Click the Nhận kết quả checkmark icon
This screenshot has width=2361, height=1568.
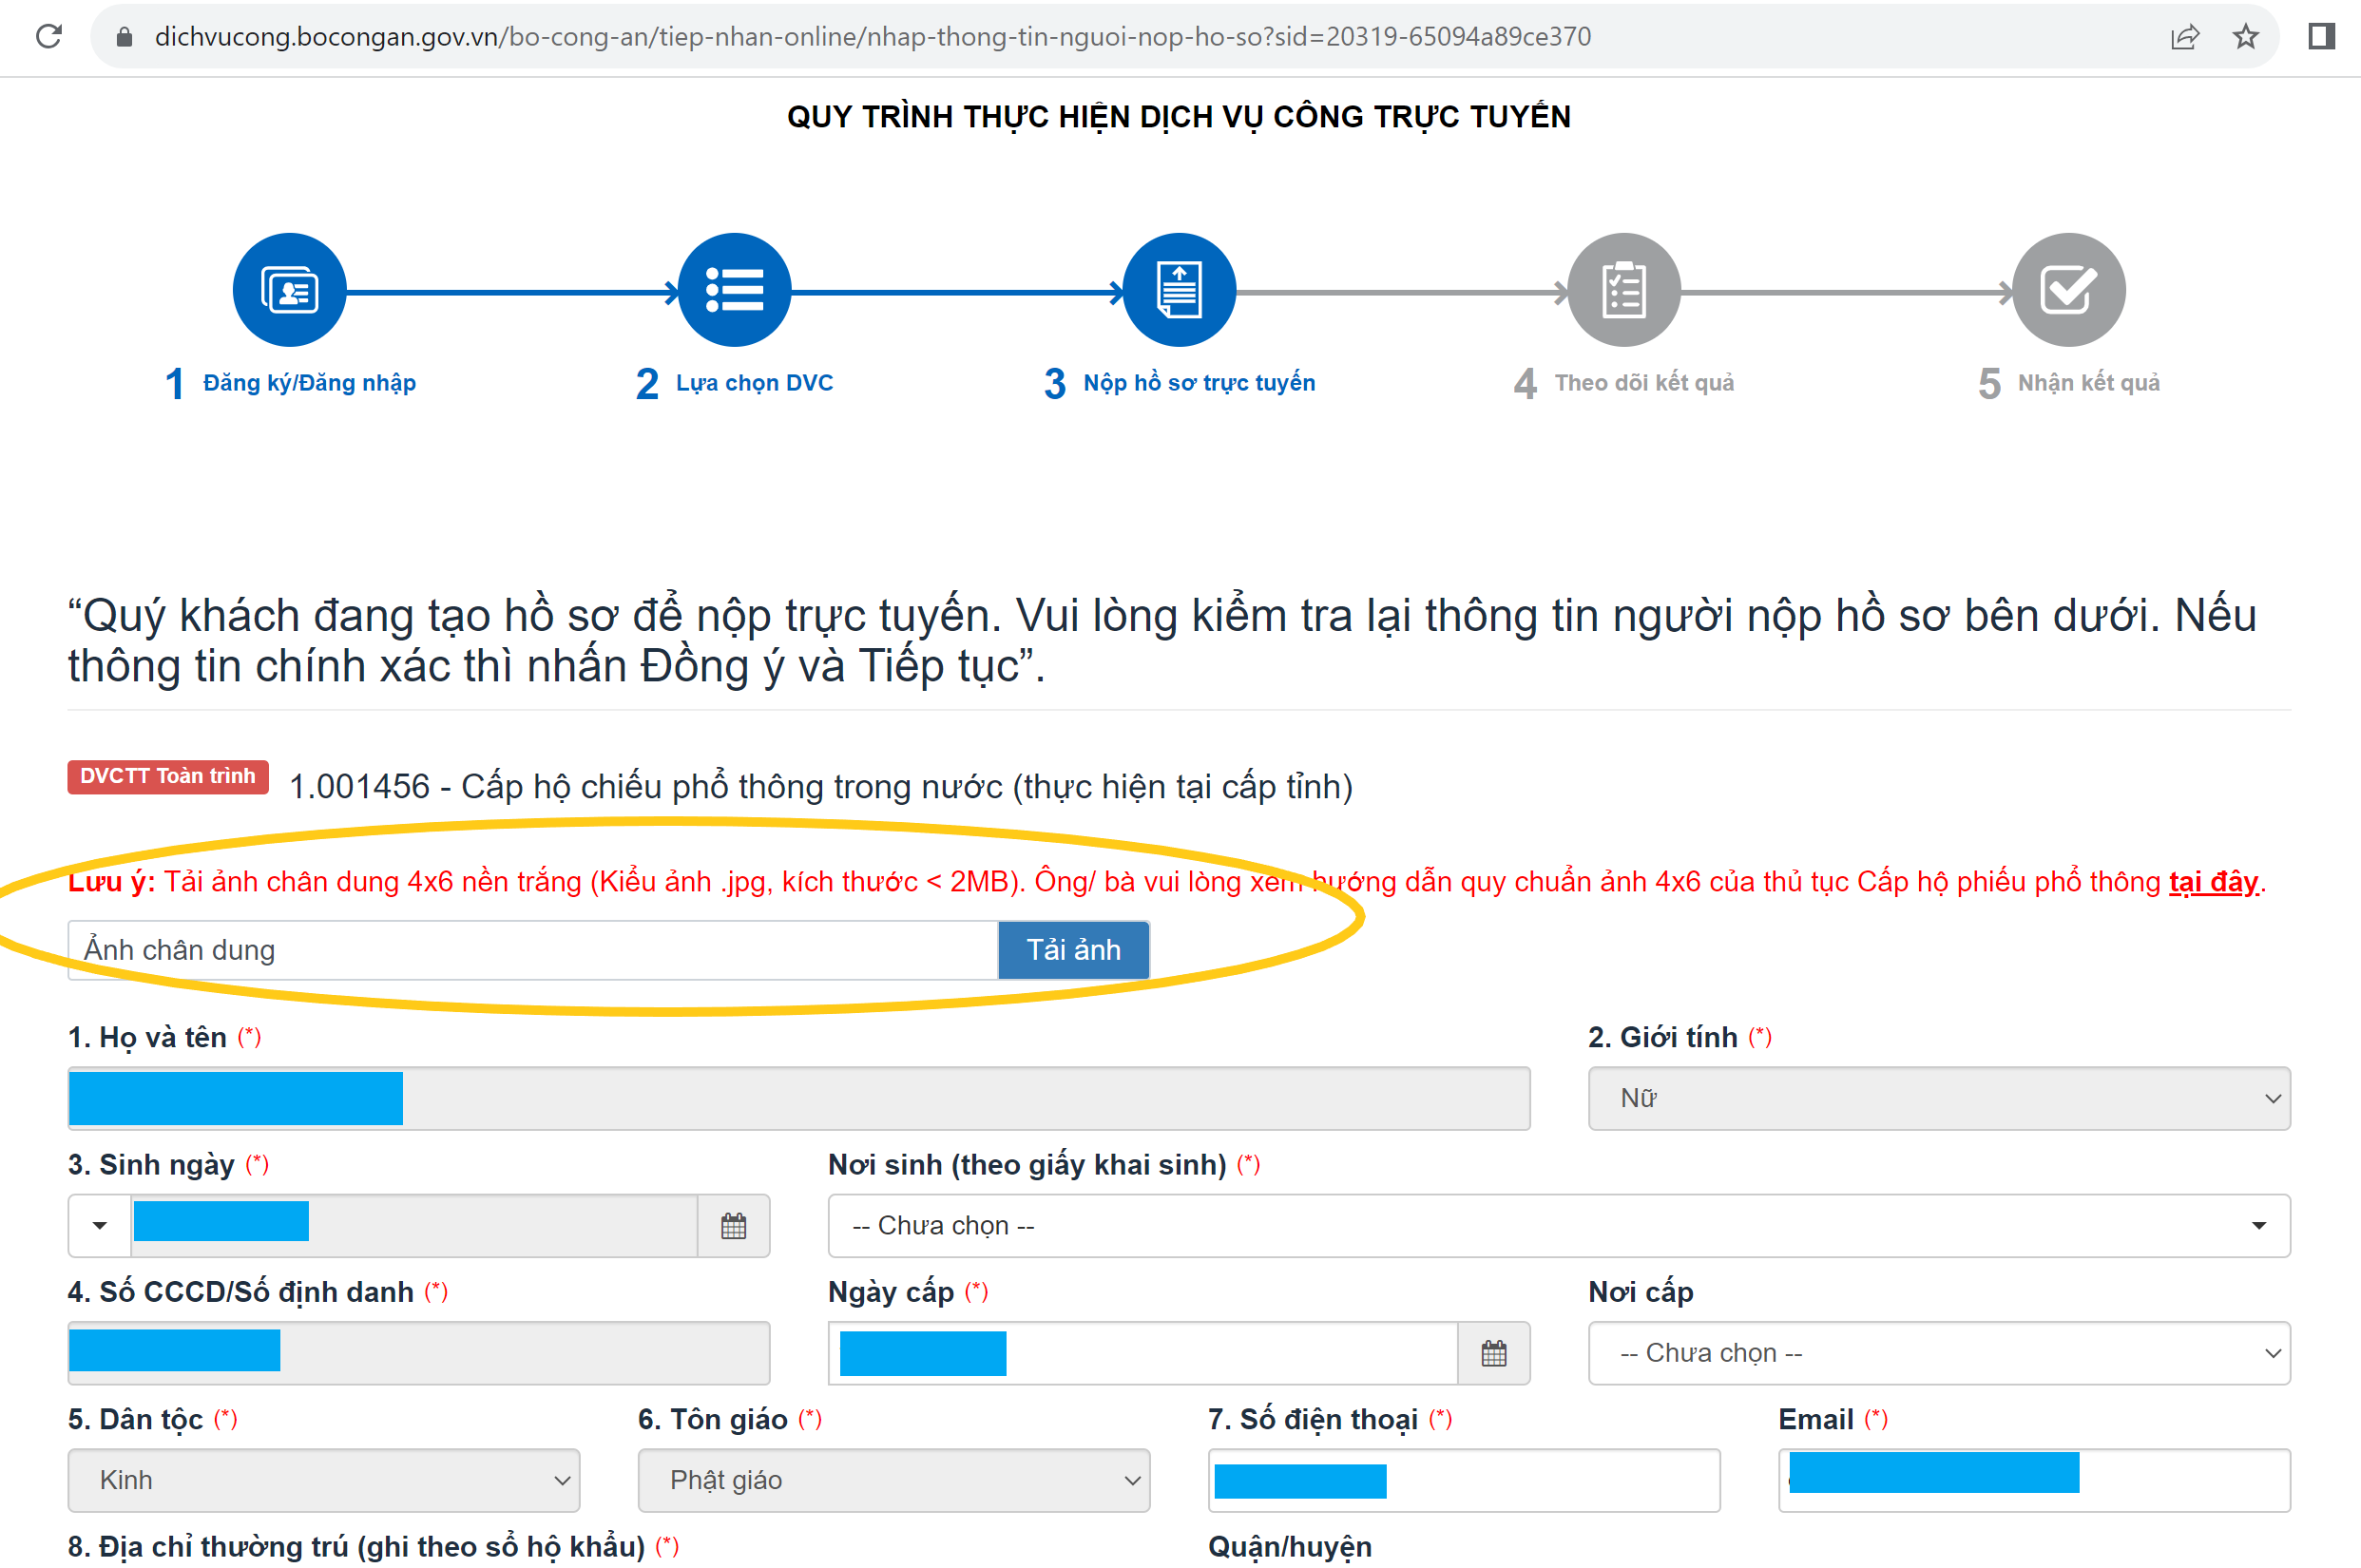tap(2068, 290)
